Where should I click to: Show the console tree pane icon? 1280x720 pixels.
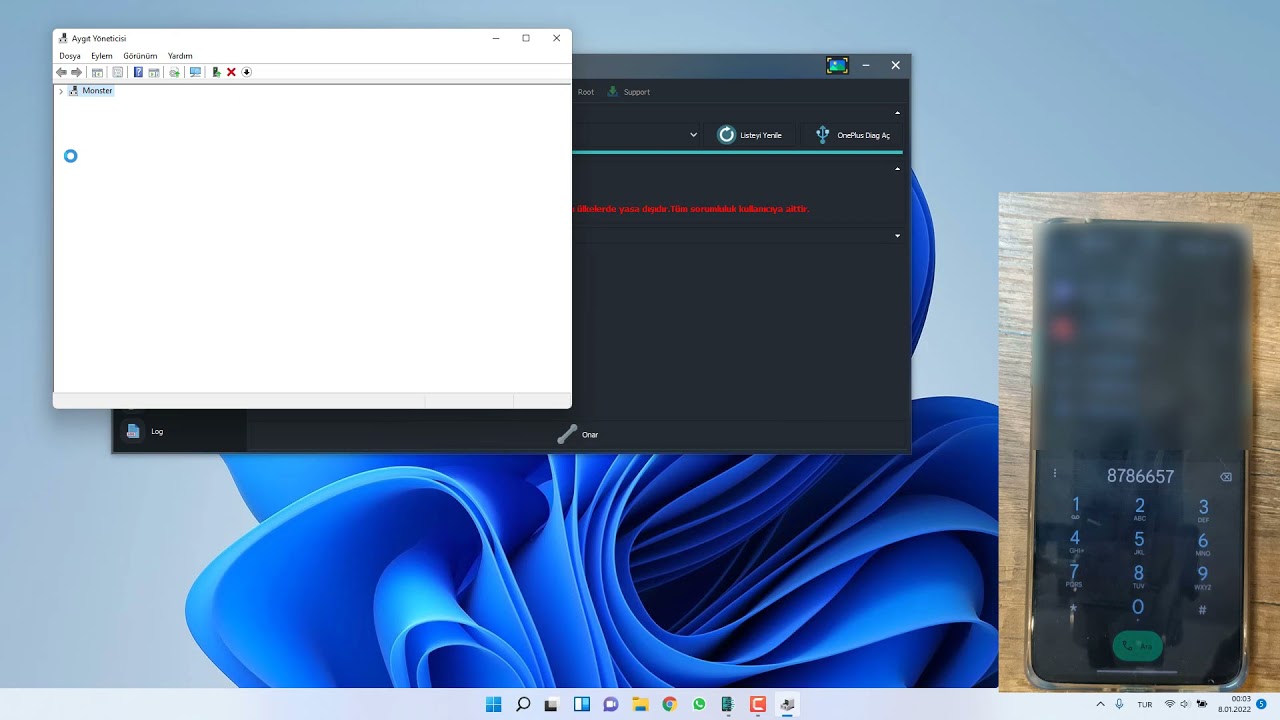pos(97,72)
